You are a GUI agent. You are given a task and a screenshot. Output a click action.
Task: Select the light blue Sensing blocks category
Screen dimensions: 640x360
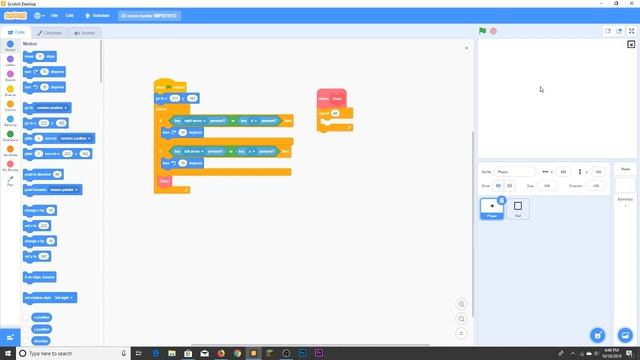pyautogui.click(x=10, y=121)
